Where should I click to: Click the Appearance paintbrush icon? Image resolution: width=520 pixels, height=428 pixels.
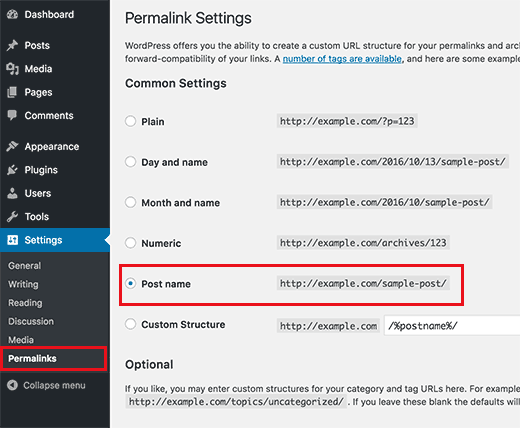(12, 146)
